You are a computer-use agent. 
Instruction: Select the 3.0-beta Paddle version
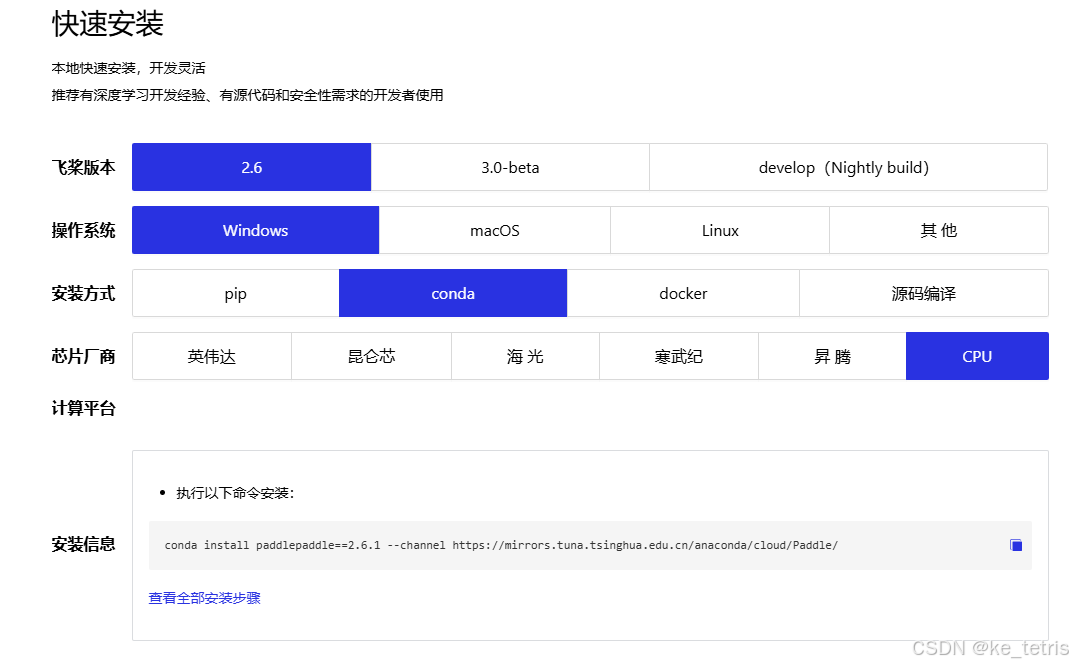coord(510,167)
